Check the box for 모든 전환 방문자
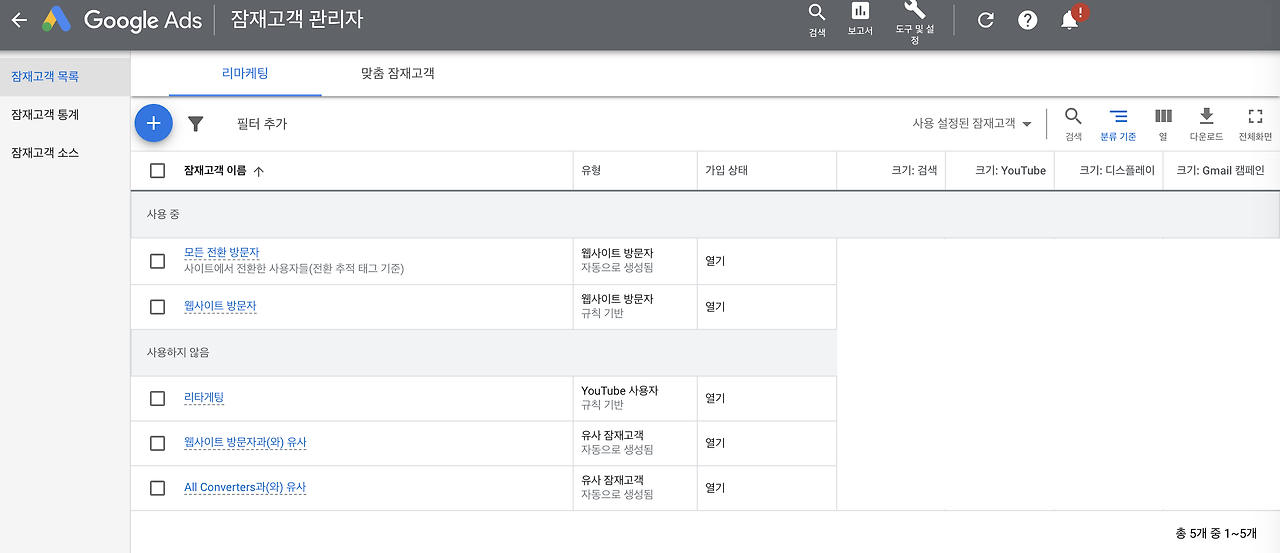This screenshot has width=1280, height=553. tap(157, 261)
